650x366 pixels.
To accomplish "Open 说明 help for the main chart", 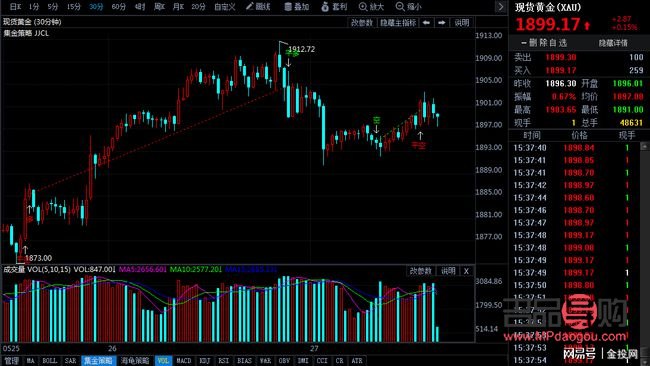I will point(462,22).
